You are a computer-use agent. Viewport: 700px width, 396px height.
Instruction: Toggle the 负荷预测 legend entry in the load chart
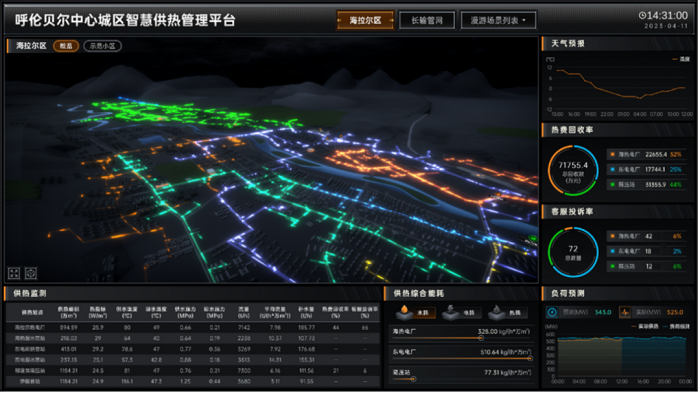[675, 327]
